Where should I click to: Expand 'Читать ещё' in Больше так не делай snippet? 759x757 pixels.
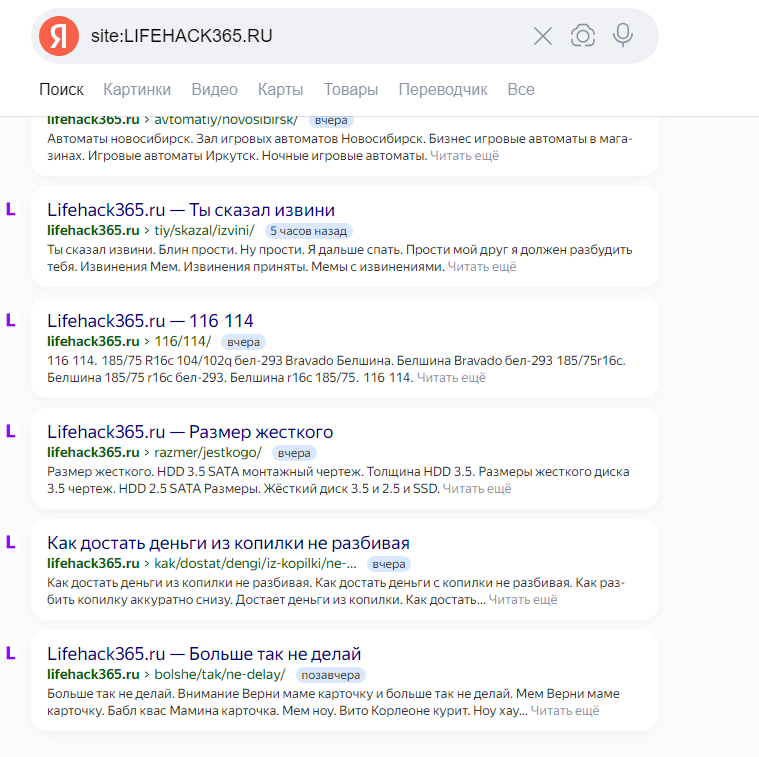565,711
